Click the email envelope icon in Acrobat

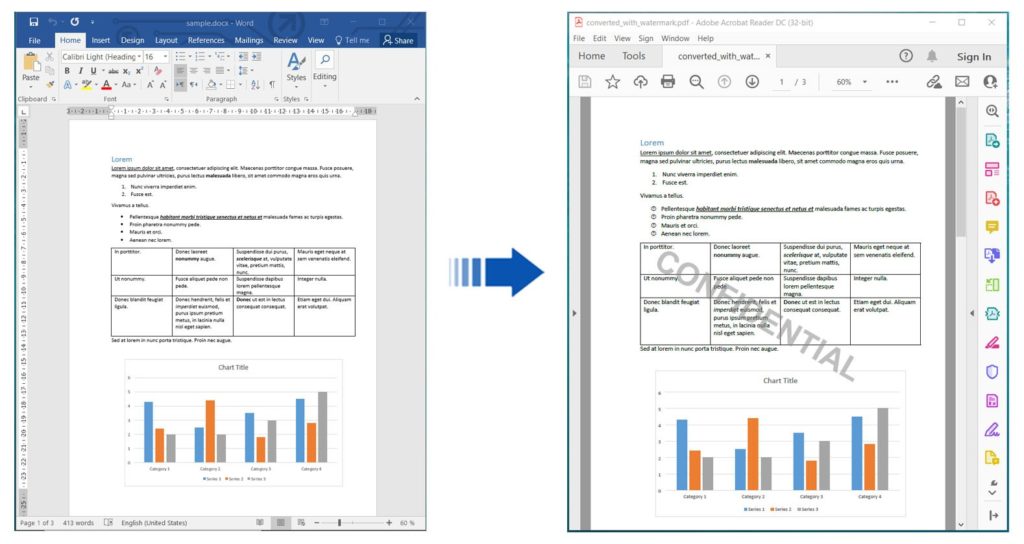962,82
